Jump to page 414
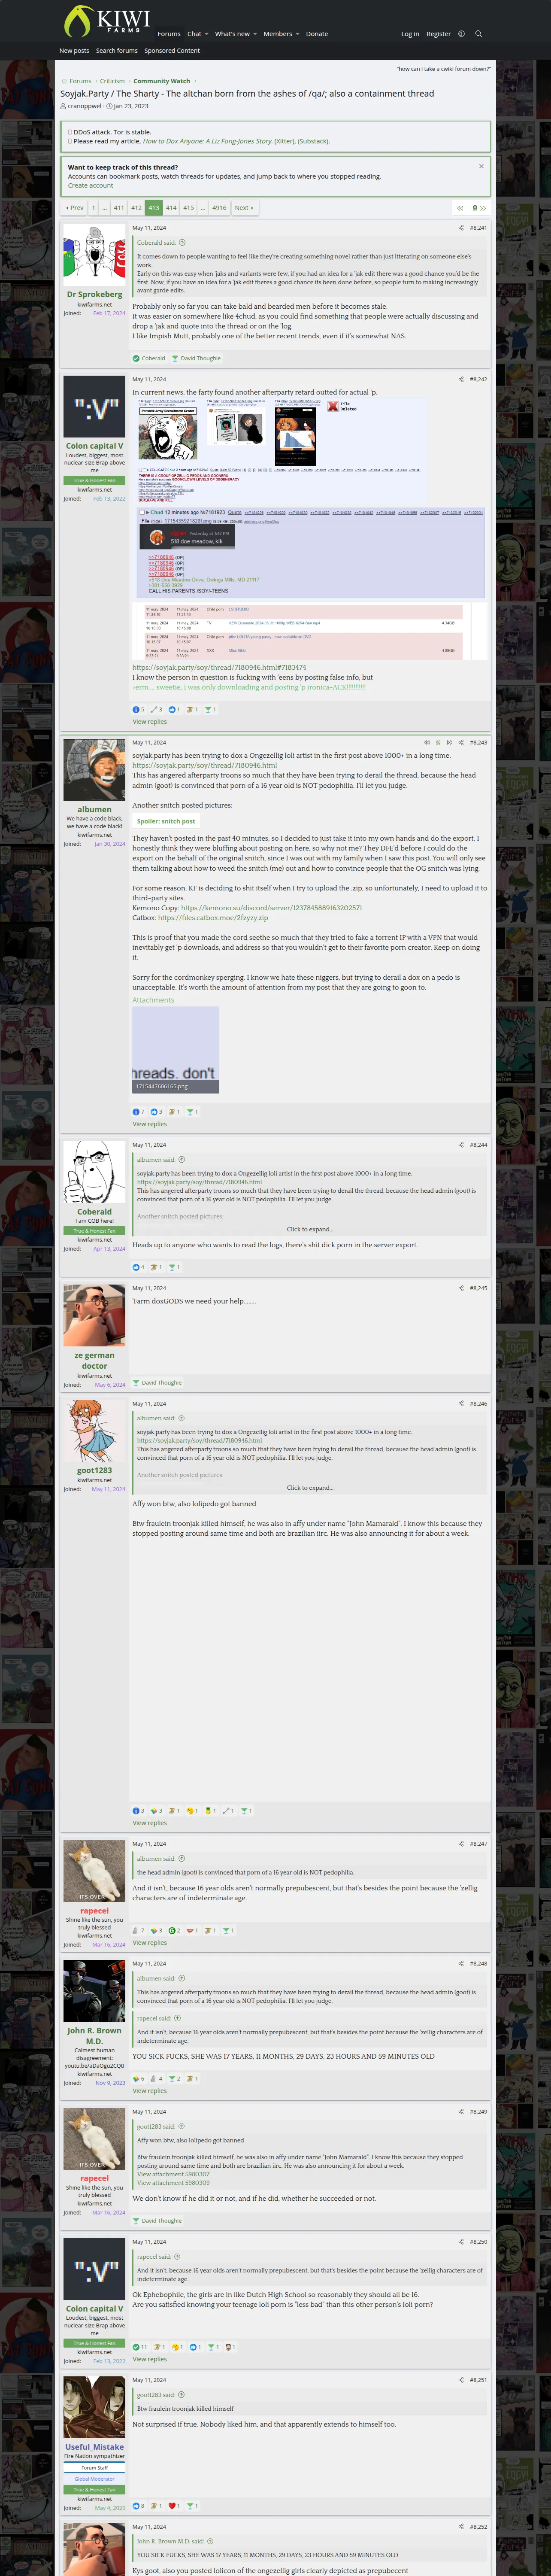This screenshot has width=551, height=2576. coord(171,208)
